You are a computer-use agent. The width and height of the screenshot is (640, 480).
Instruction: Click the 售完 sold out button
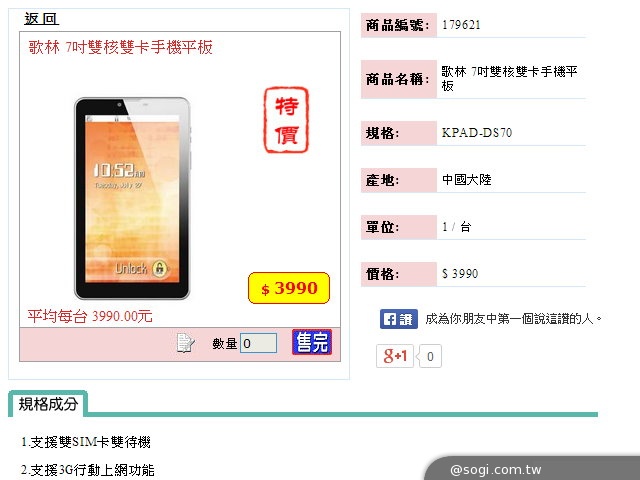tap(312, 342)
